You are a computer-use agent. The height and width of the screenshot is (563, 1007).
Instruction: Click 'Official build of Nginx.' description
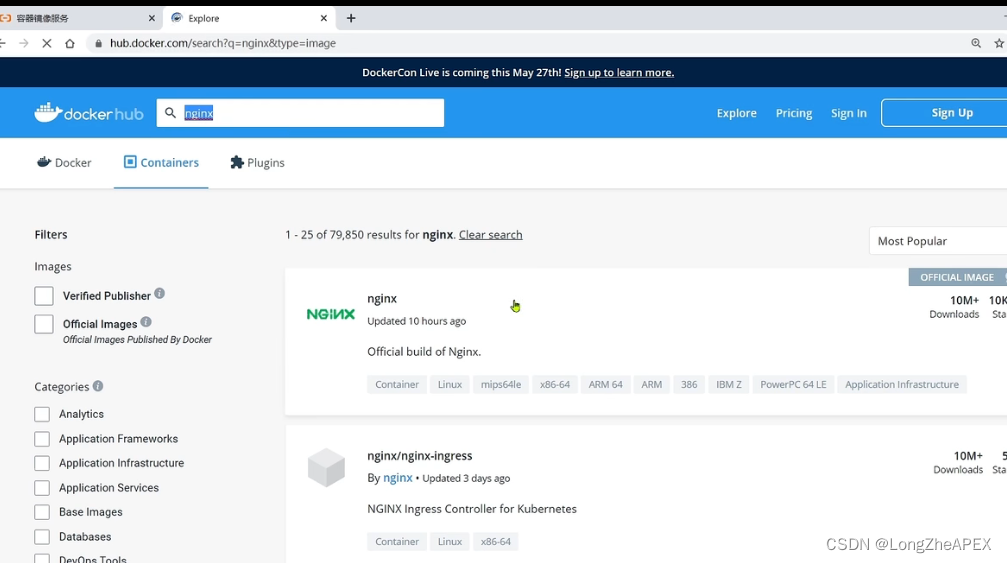(x=424, y=352)
